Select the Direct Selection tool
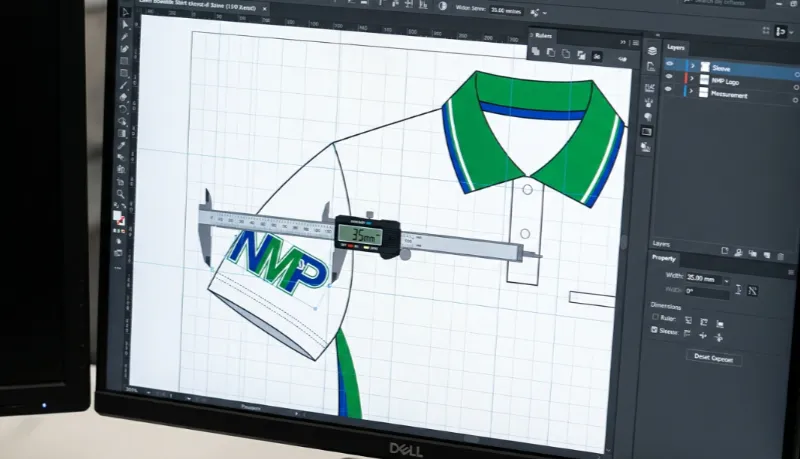The width and height of the screenshot is (800, 460). click(x=126, y=24)
